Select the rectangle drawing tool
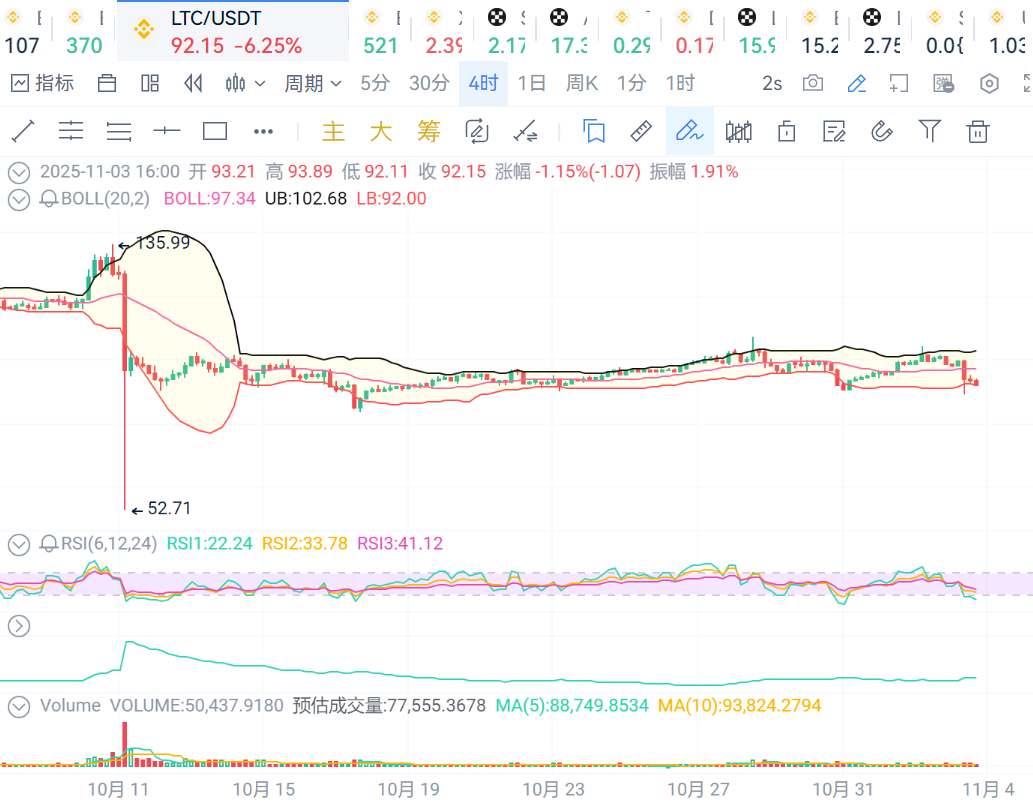 coord(215,131)
